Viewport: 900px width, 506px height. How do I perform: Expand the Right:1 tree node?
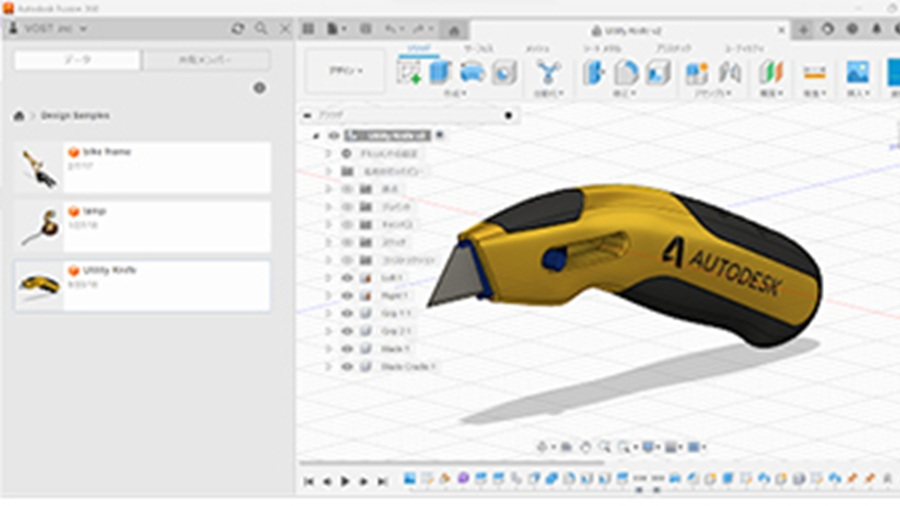pos(328,295)
